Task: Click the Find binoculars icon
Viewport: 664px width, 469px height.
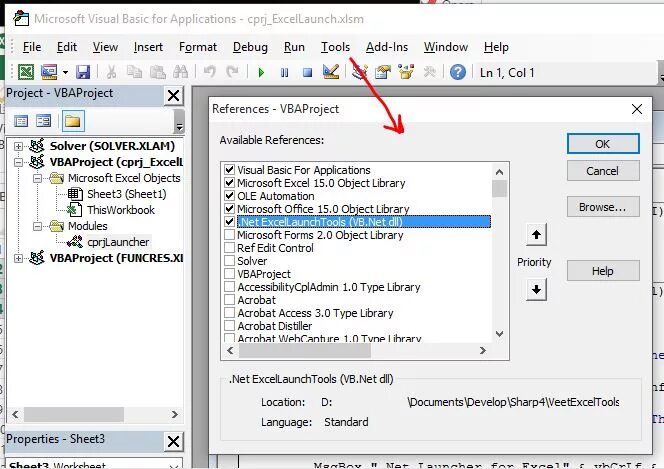Action: 181,72
